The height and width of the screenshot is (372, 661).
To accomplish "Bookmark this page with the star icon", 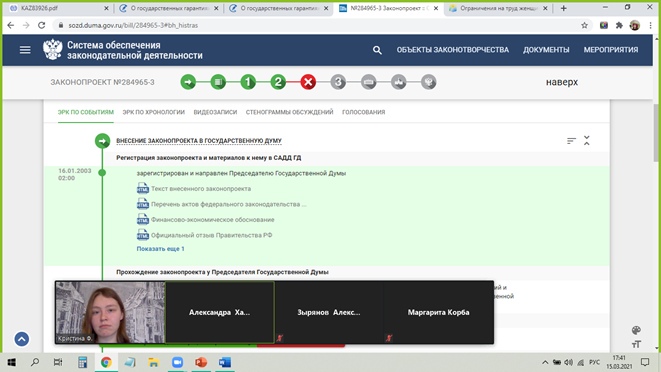I will pyautogui.click(x=584, y=25).
